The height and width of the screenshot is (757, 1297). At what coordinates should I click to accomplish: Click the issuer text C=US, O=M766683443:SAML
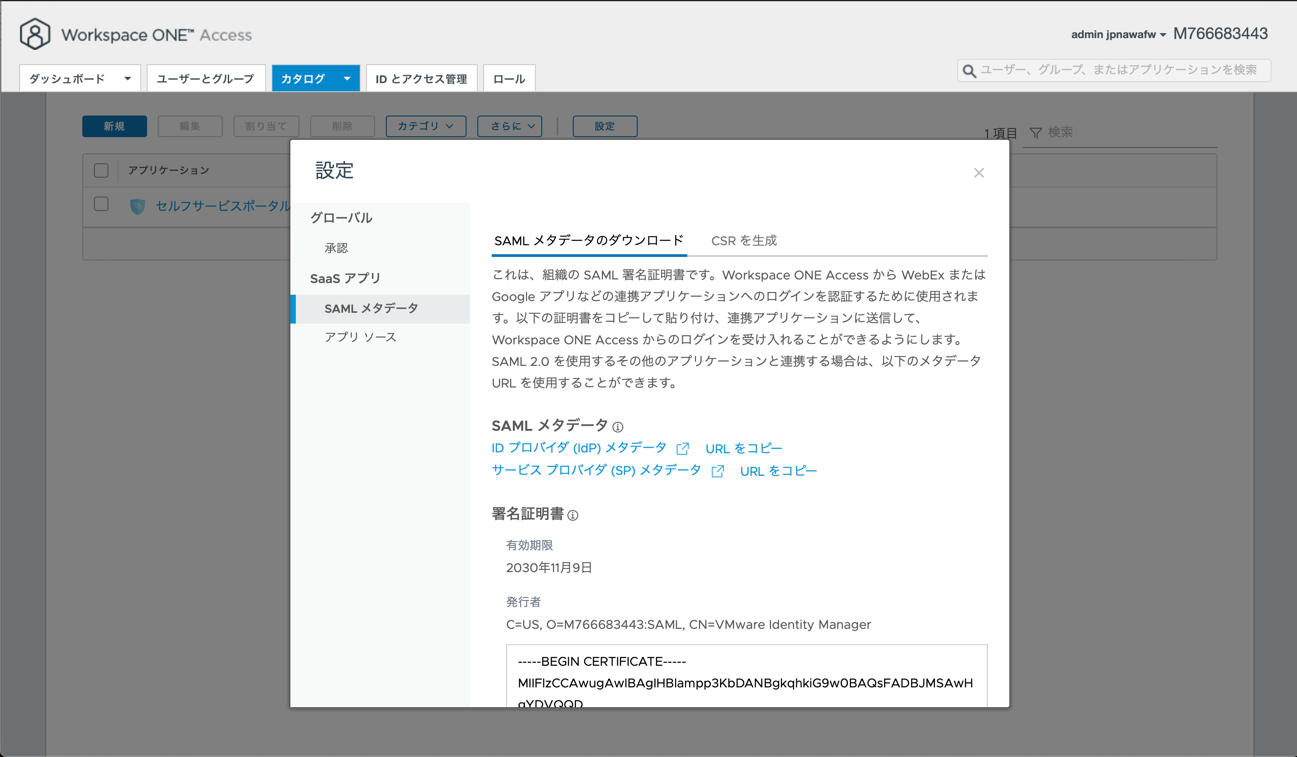pos(688,625)
